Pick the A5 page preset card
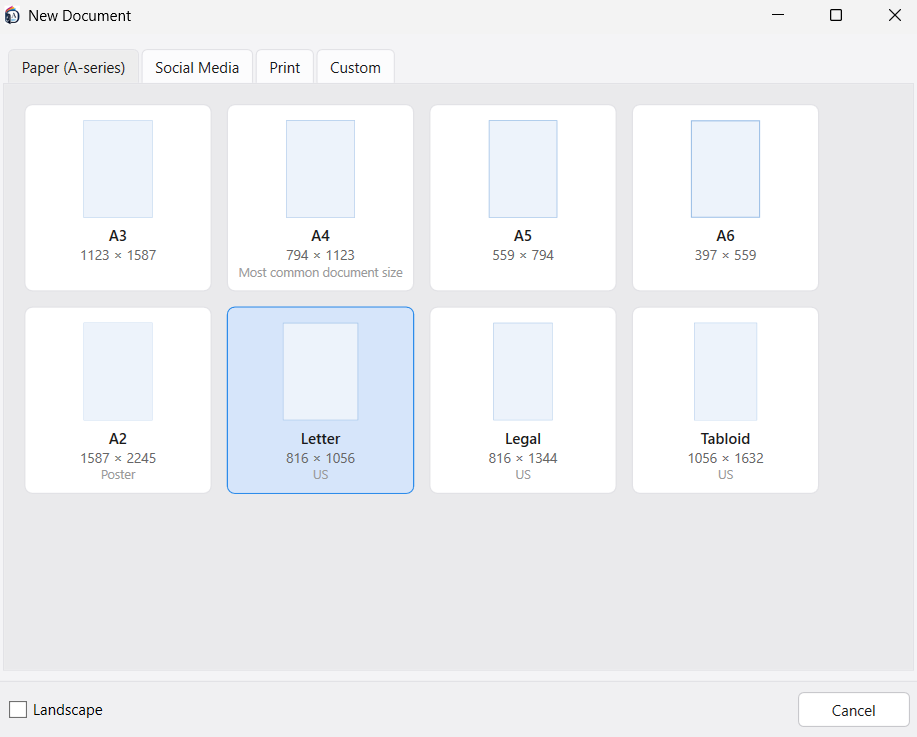 tap(523, 198)
